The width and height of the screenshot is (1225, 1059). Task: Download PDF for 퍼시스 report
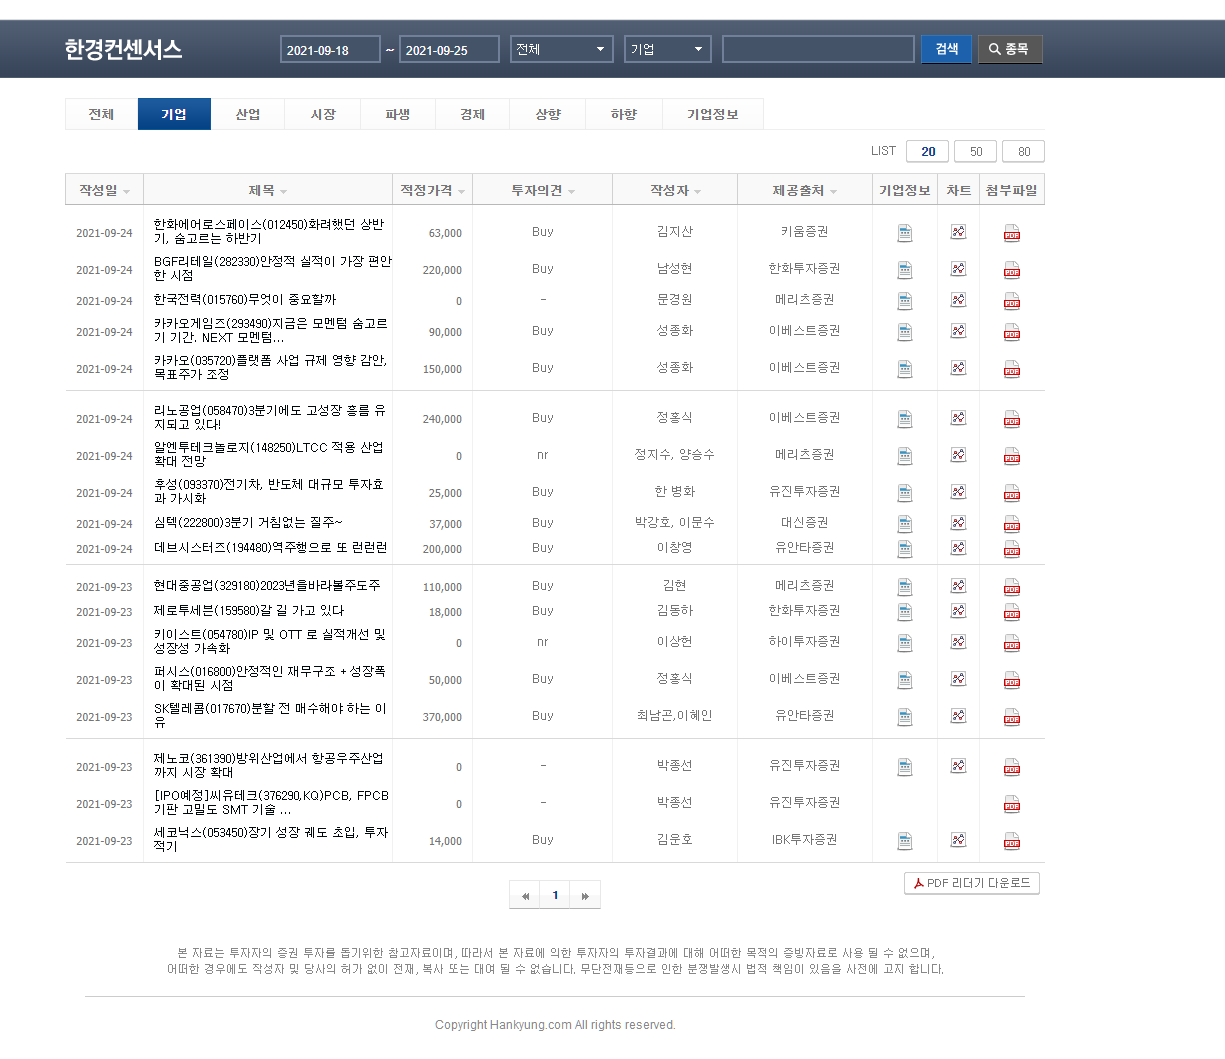[x=1012, y=680]
